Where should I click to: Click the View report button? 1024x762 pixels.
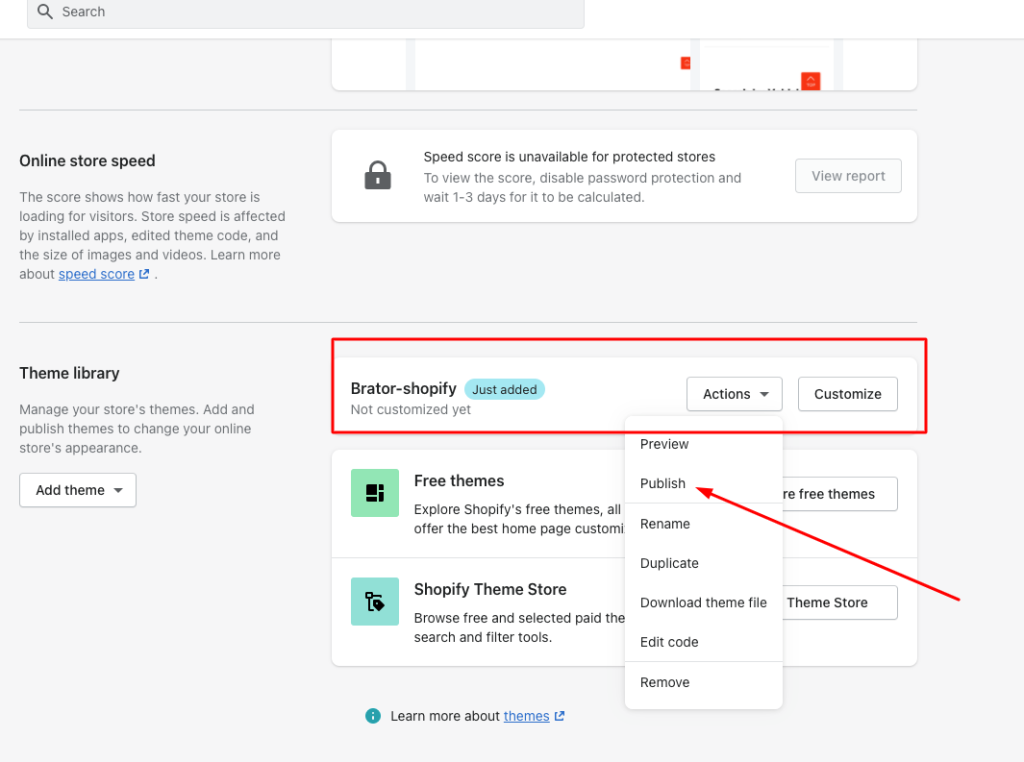tap(848, 176)
